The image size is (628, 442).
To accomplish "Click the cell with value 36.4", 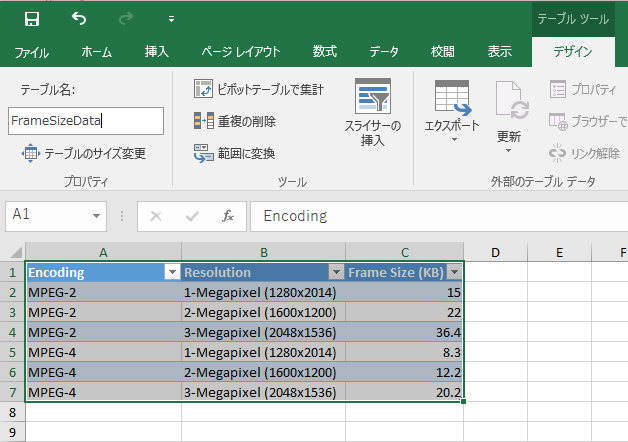I will (x=405, y=332).
